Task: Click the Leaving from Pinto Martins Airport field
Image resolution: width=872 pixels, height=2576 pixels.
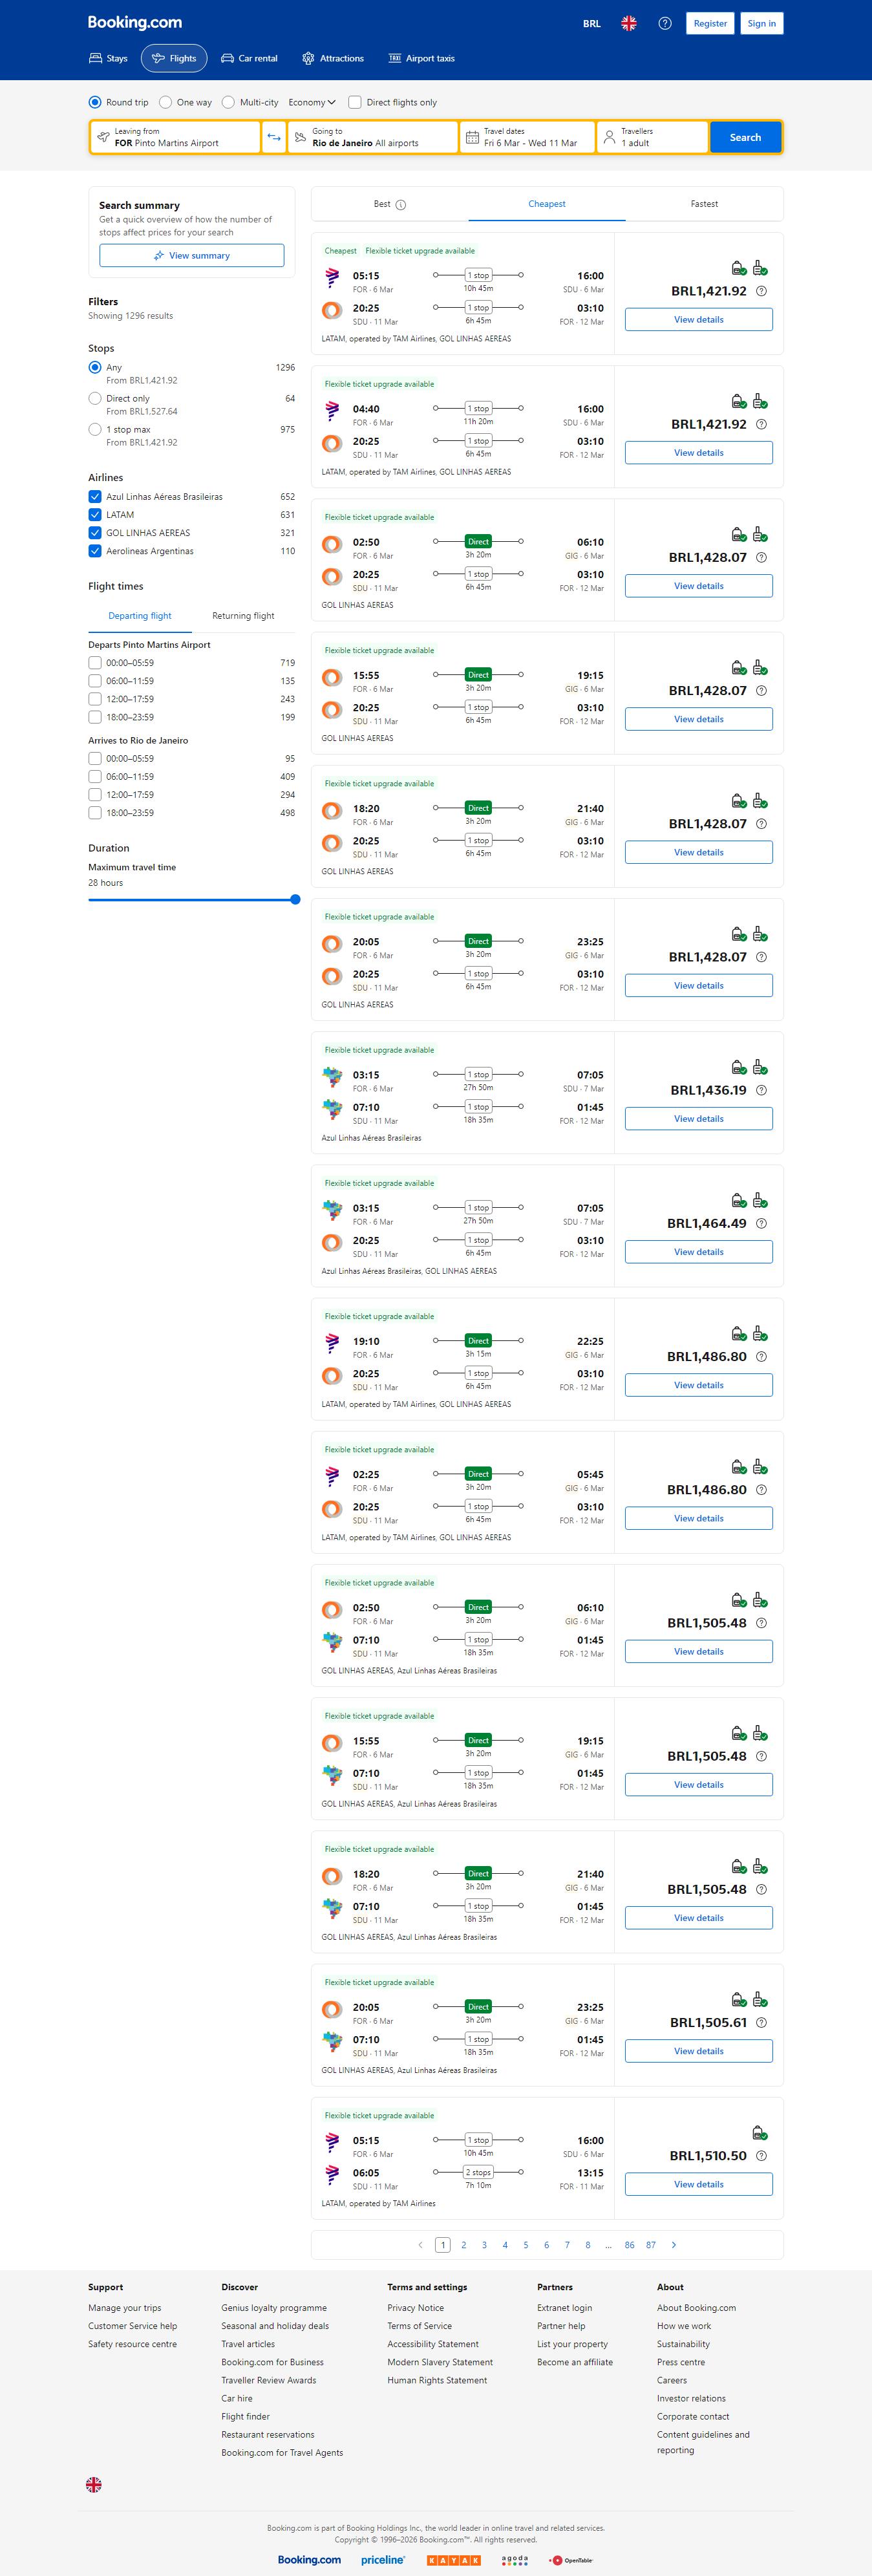Action: click(x=175, y=137)
